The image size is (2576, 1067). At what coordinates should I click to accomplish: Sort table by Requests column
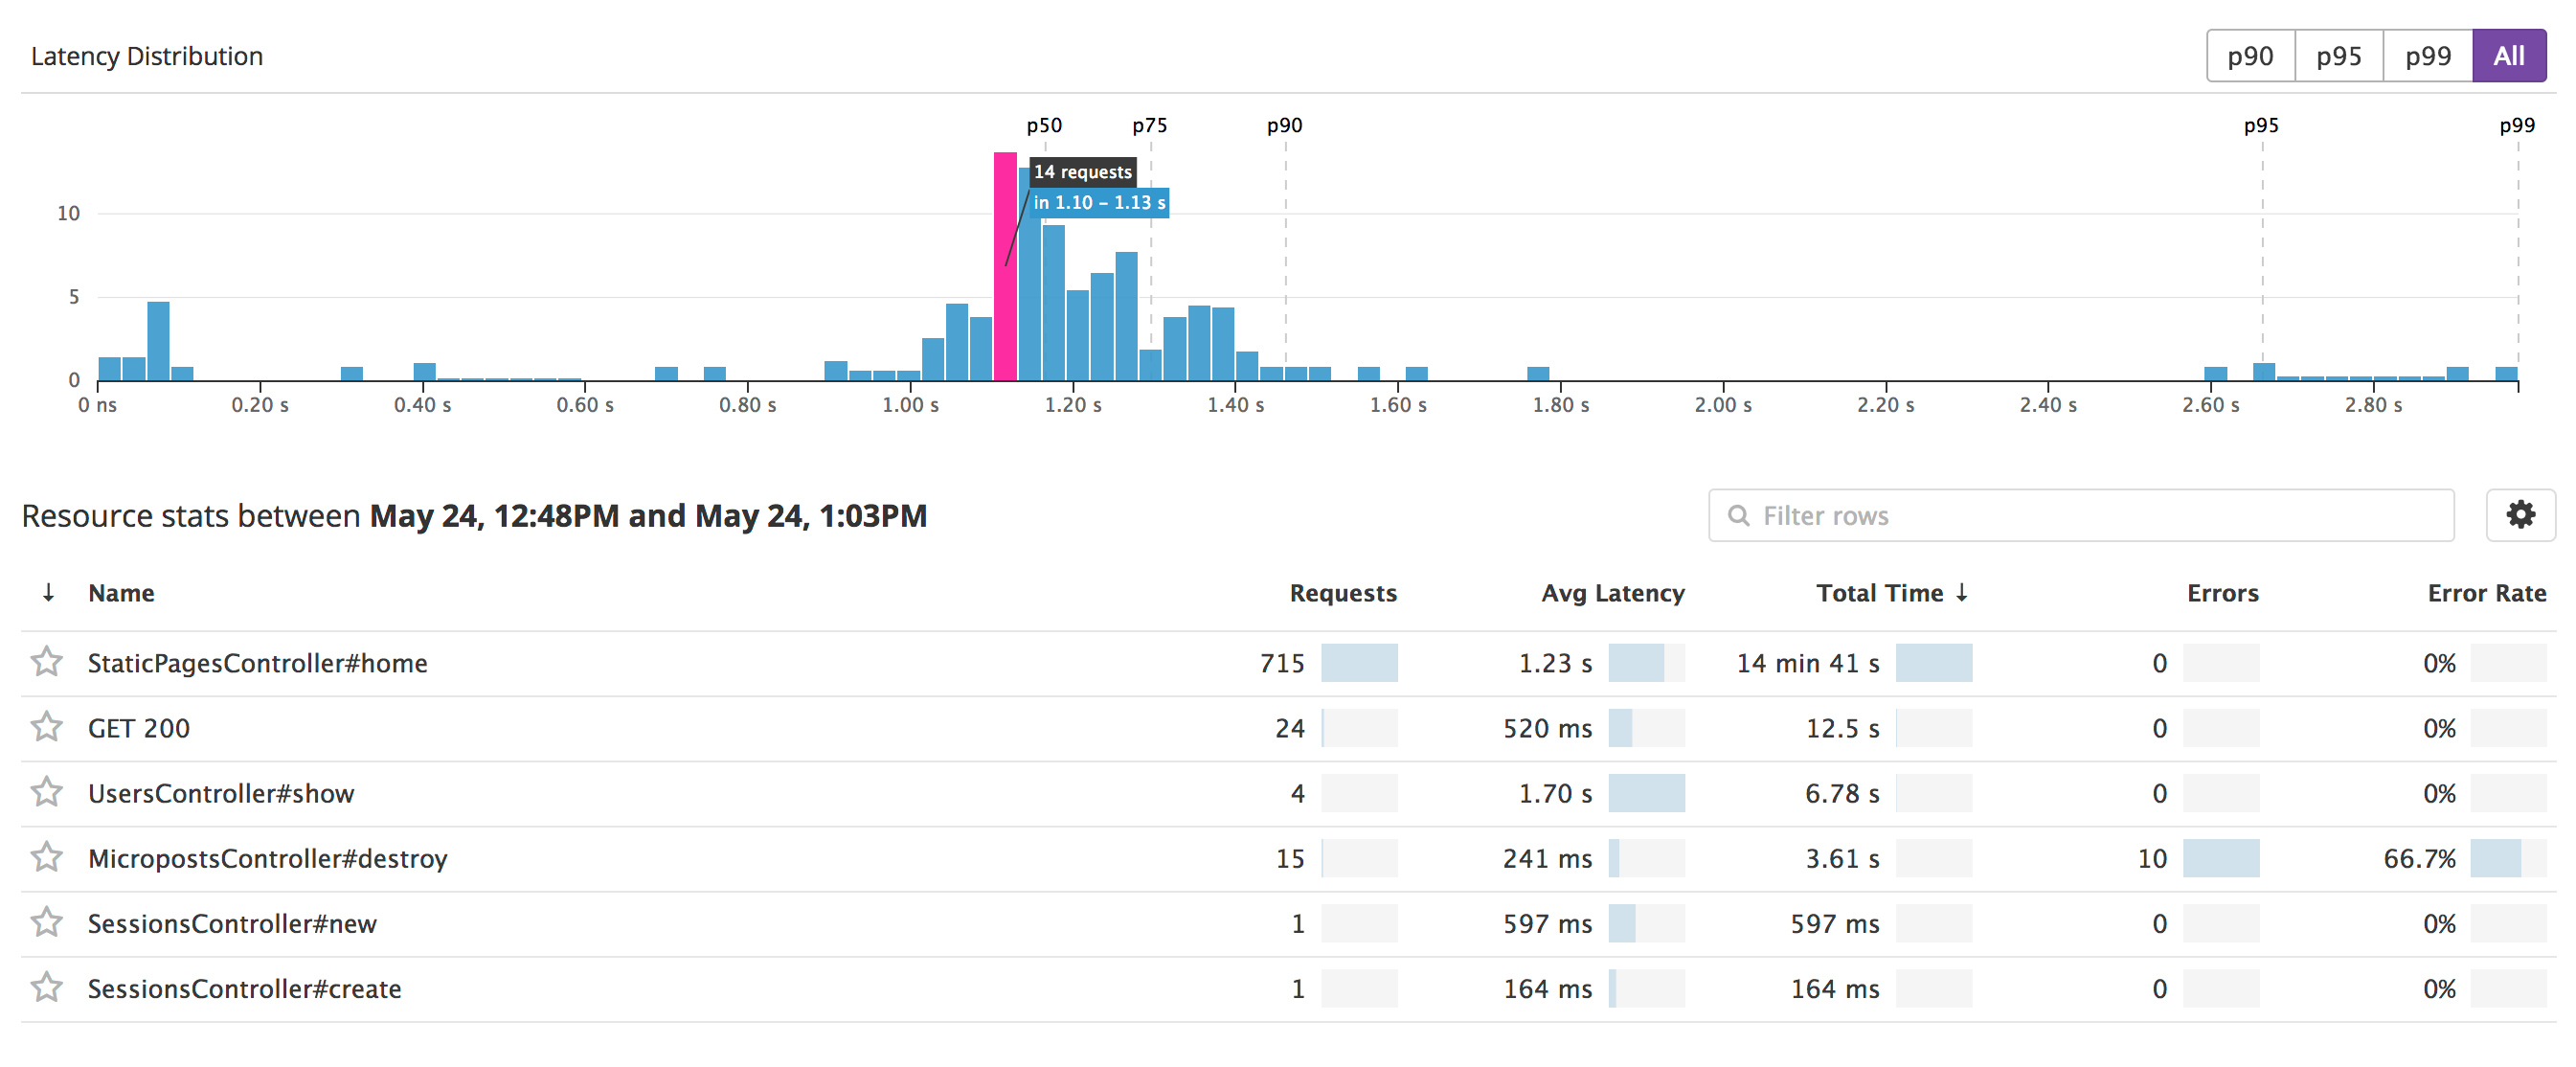[1342, 593]
